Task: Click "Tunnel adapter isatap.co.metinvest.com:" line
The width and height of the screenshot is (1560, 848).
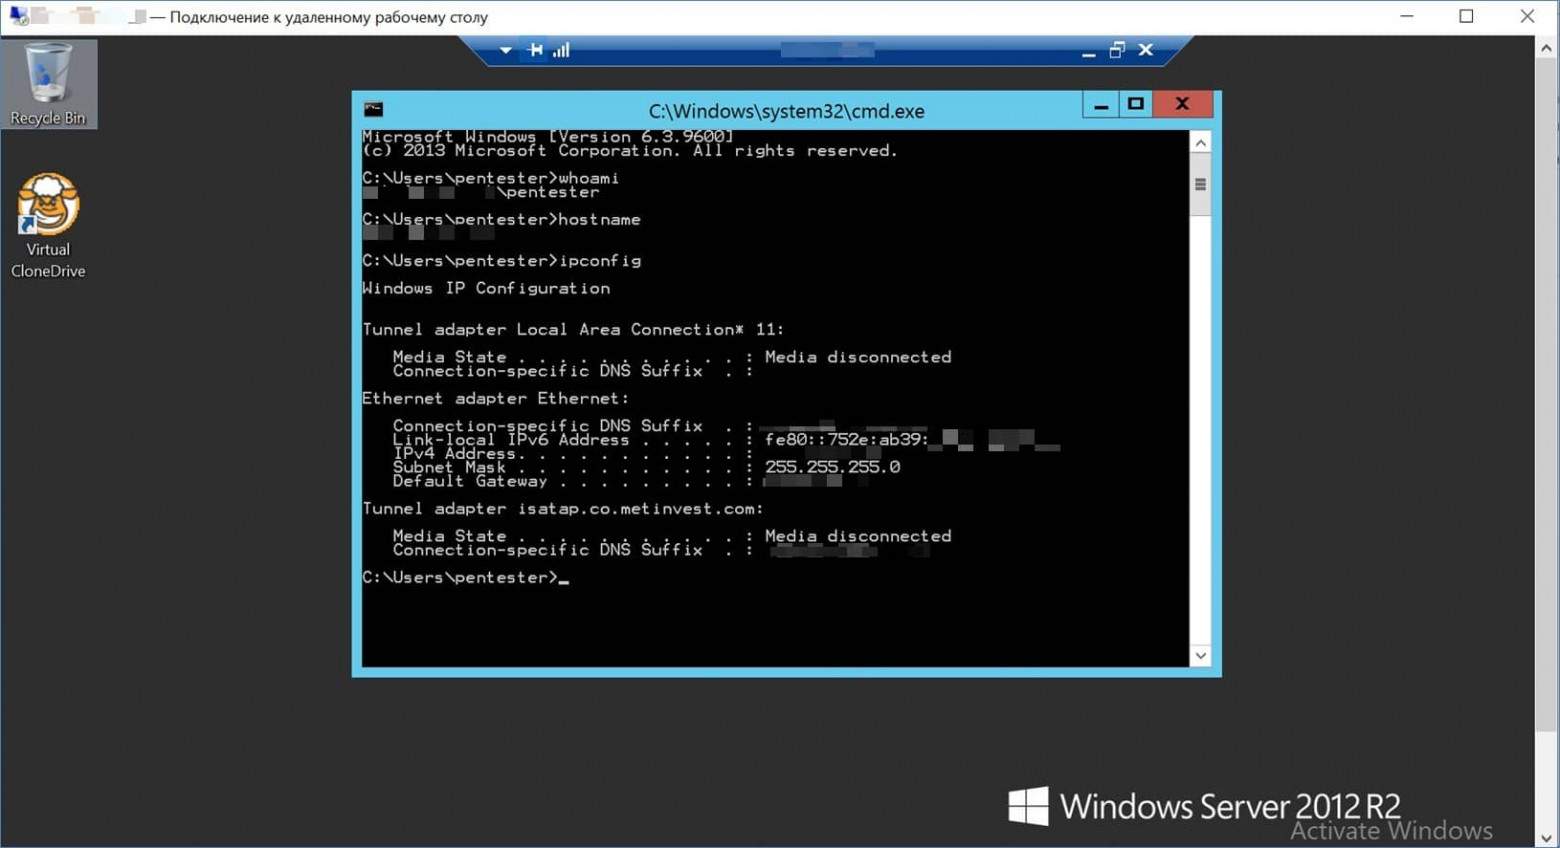Action: 563,509
